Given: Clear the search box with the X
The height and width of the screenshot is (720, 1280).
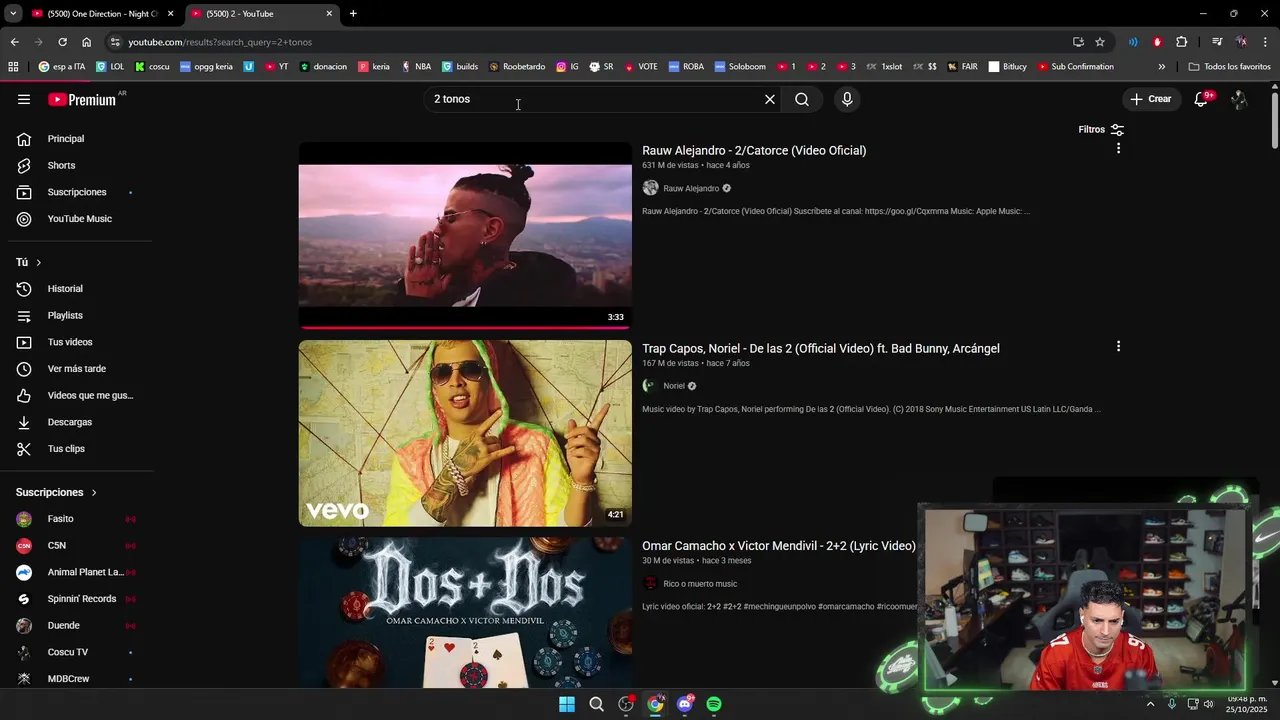Looking at the screenshot, I should coord(770,99).
